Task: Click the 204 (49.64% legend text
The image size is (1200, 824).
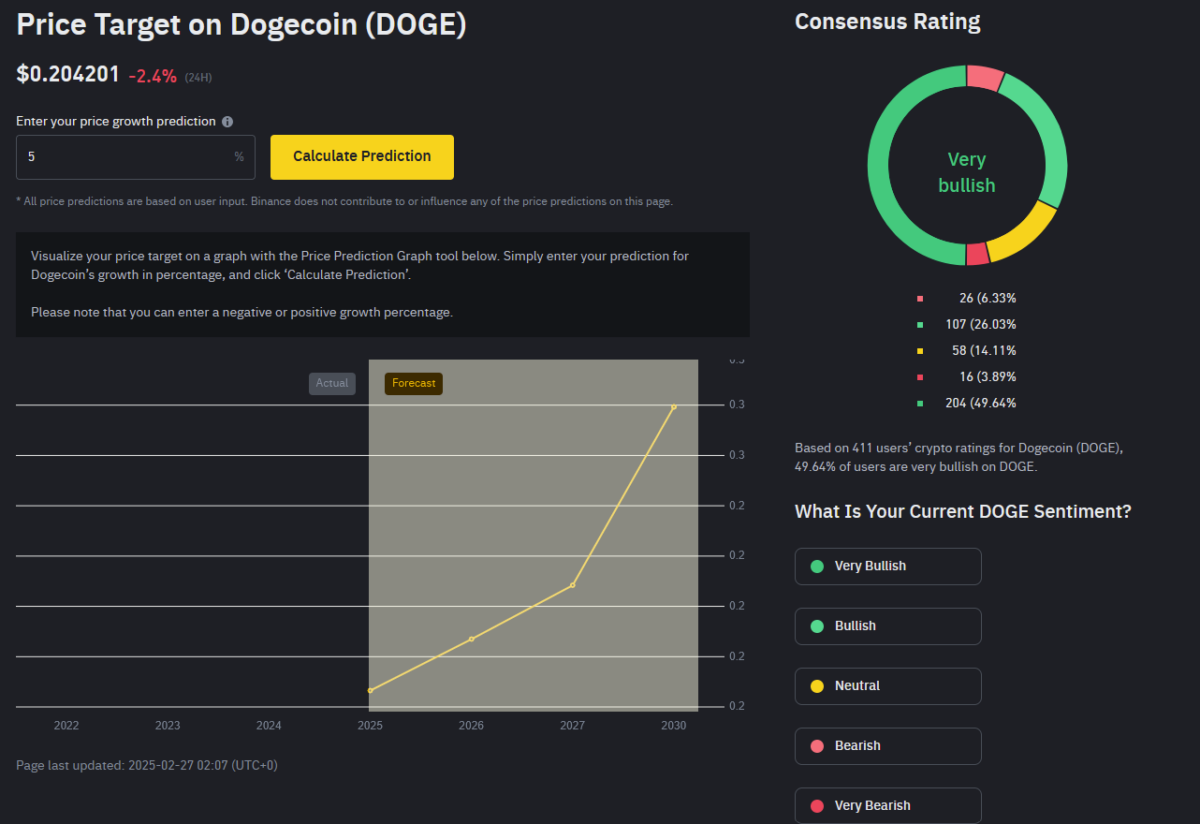Action: [980, 403]
